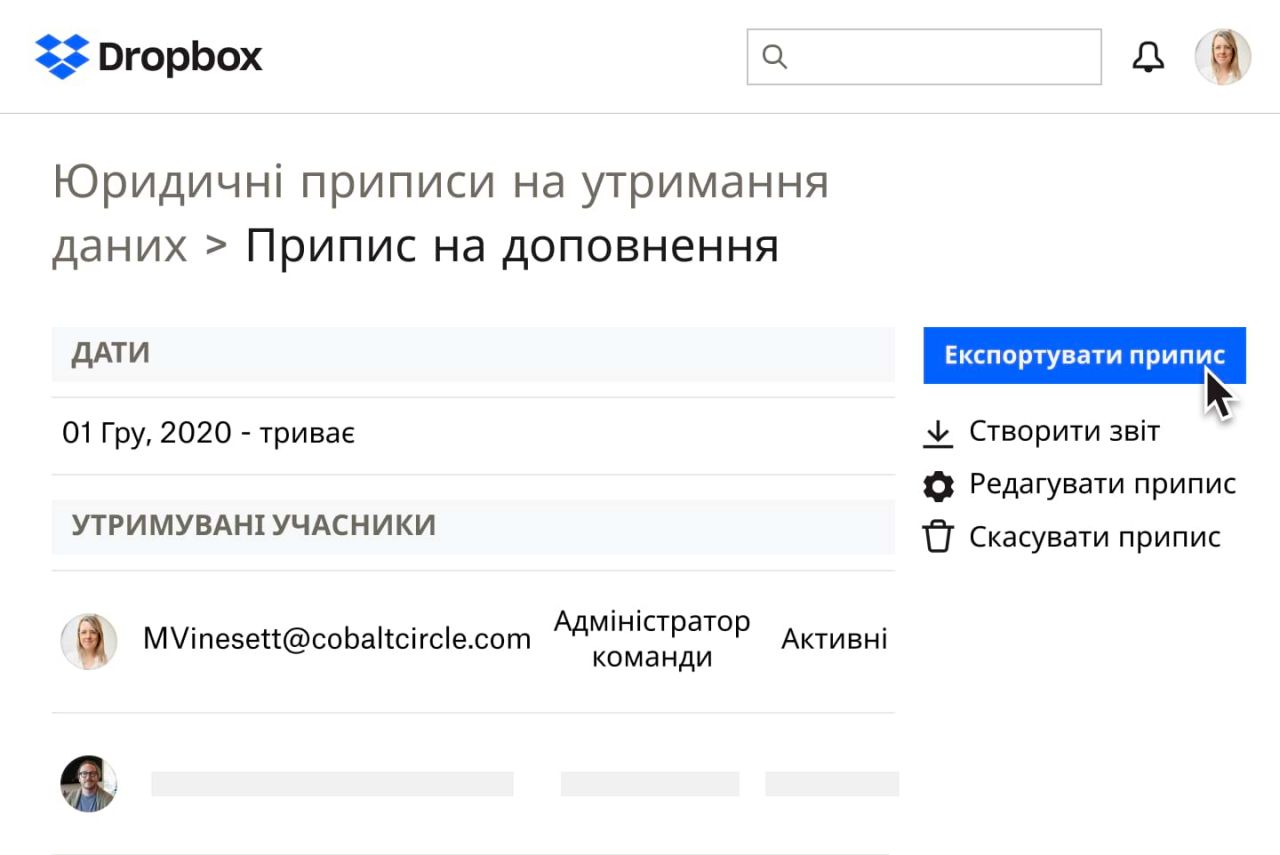The width and height of the screenshot is (1280, 855).
Task: Click the avatar next to MVinesett@cobaltcircle.com
Action: [88, 640]
